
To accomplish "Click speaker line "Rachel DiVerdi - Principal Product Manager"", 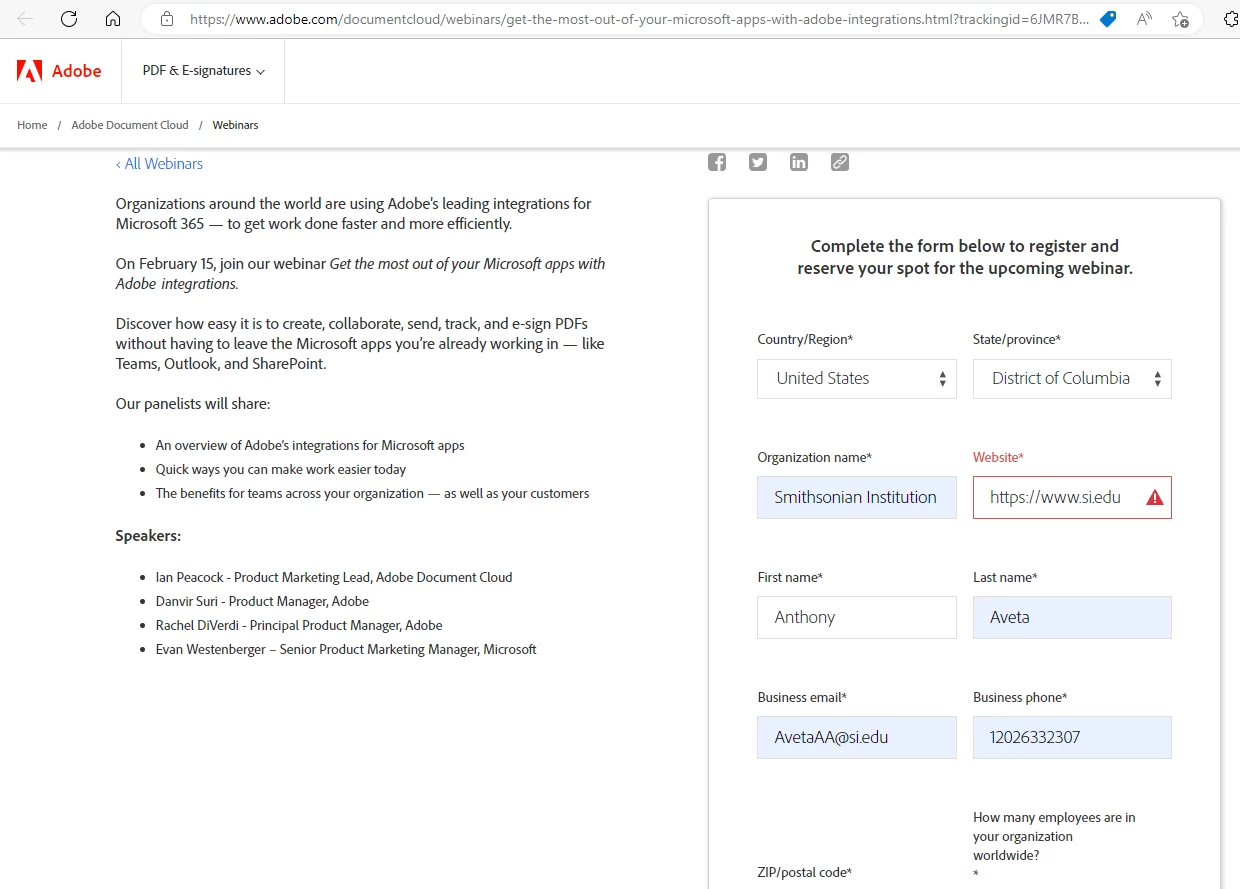I will (299, 625).
